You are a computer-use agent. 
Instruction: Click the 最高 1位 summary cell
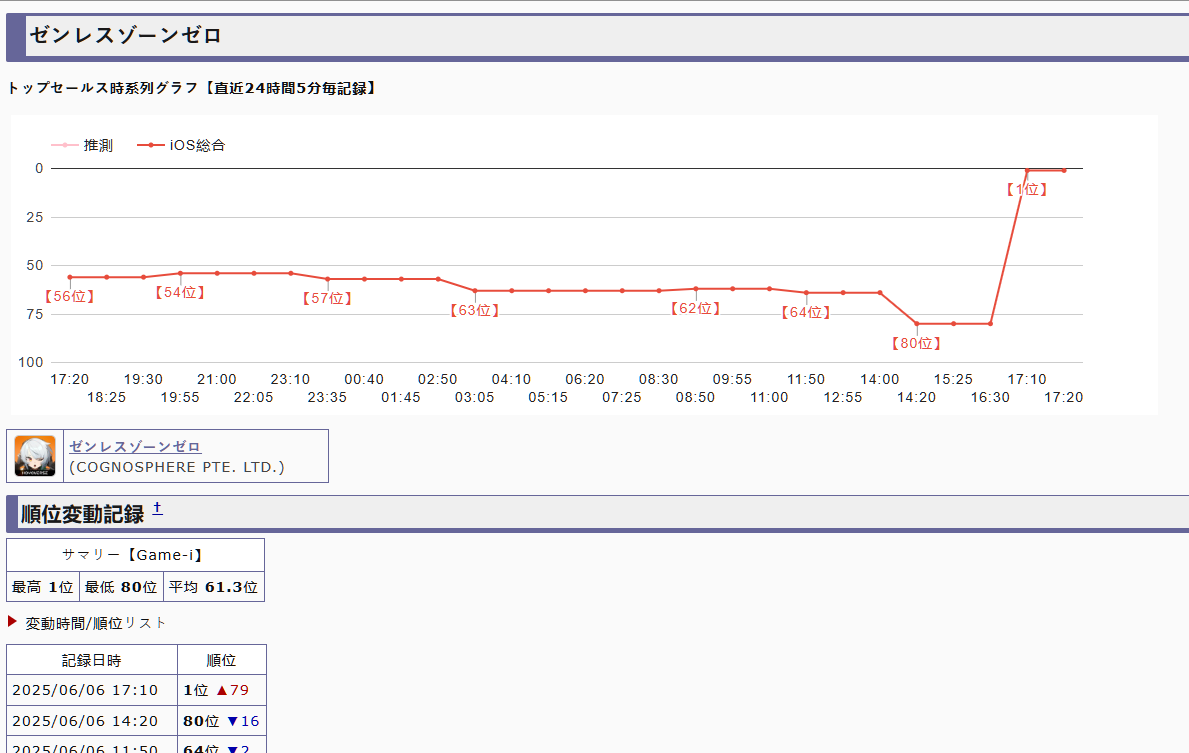point(43,587)
